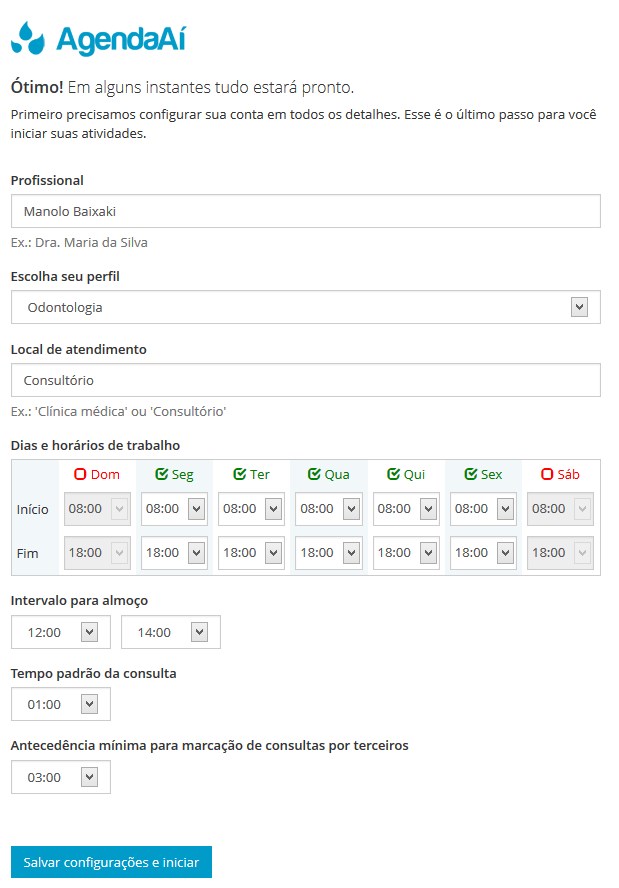The width and height of the screenshot is (619, 888).
Task: Open Antecedência mínima 03:00 dropdown
Action: [x=61, y=777]
